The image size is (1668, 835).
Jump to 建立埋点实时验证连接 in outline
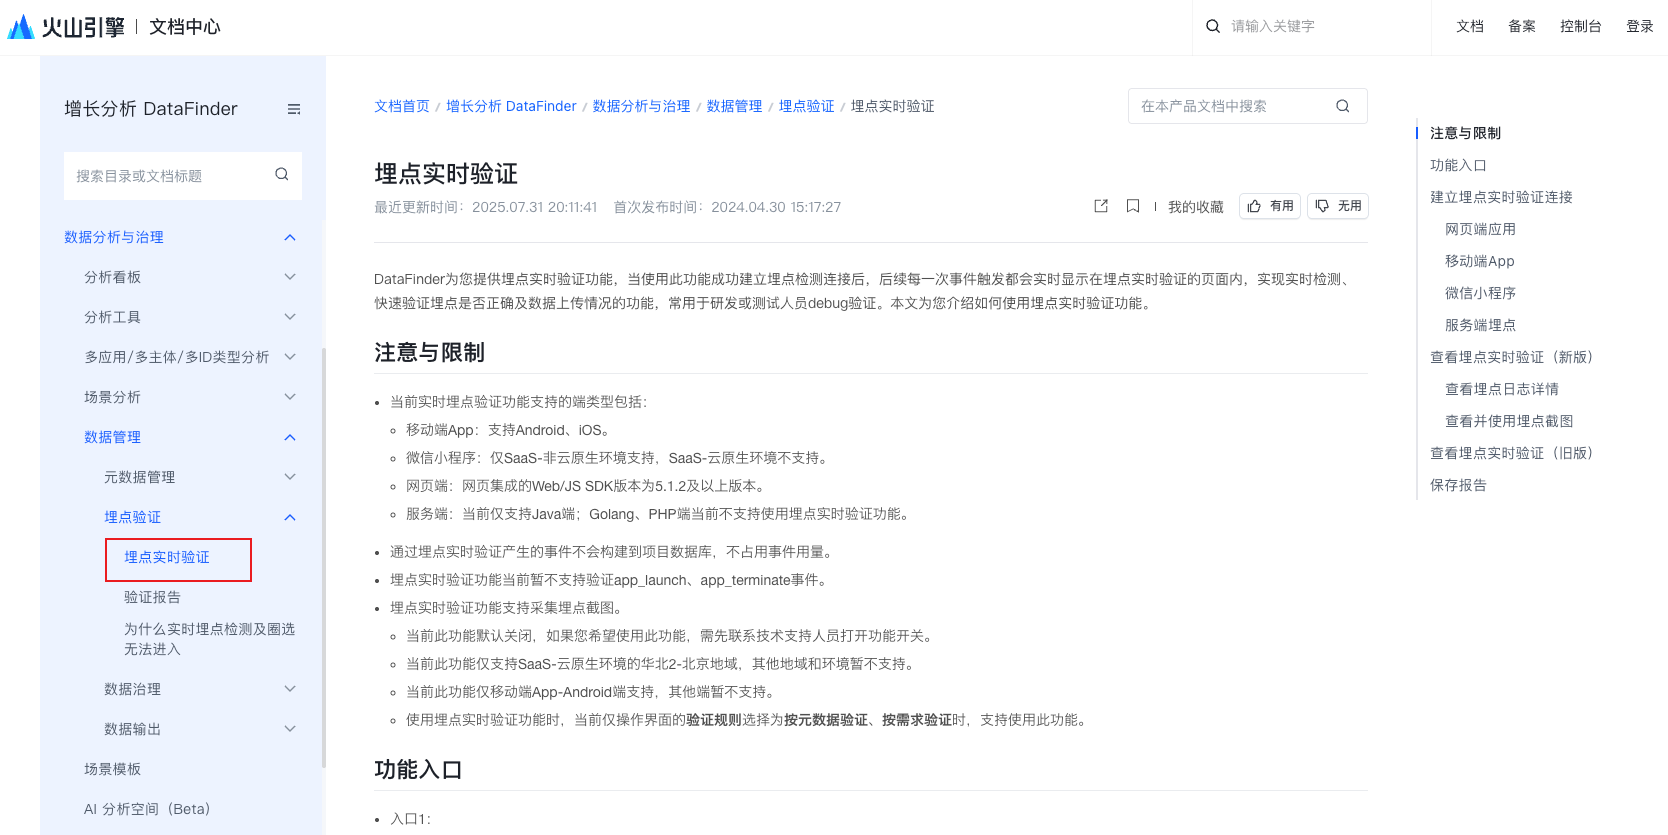1501,197
